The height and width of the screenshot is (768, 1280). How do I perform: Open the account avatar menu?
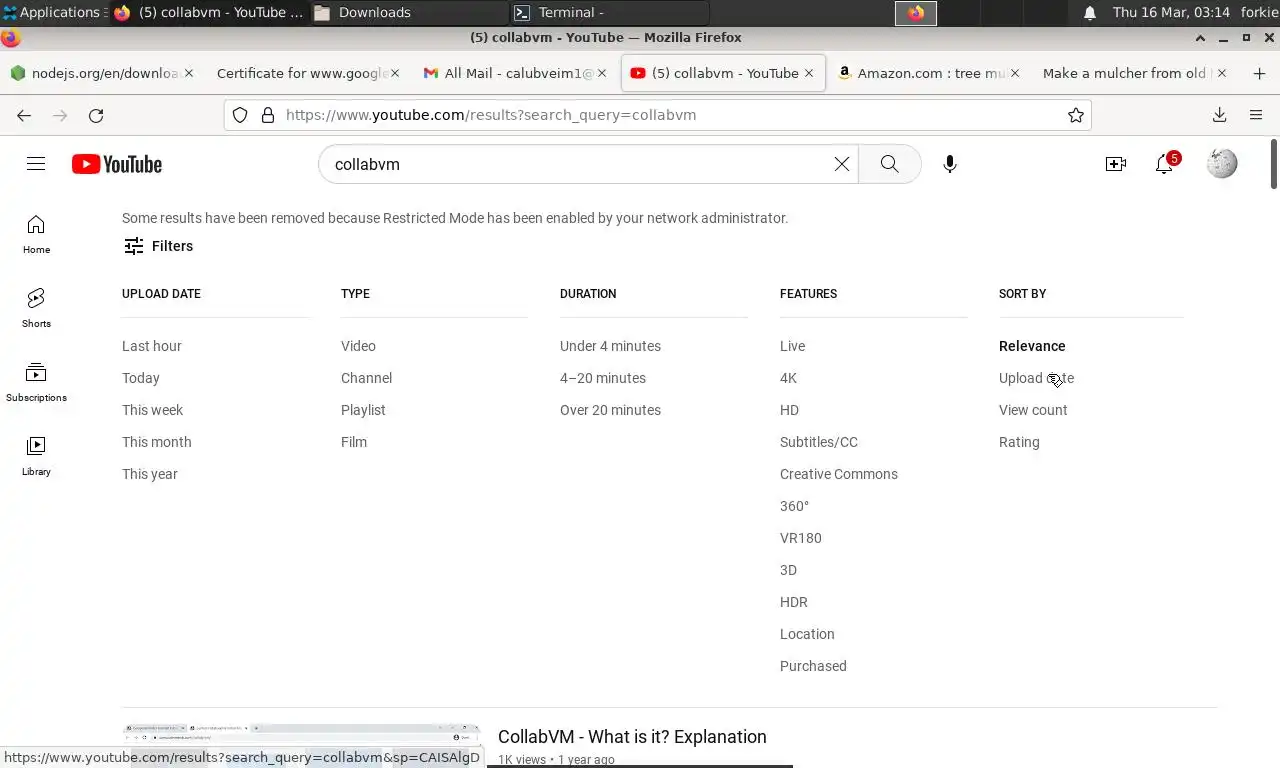(1222, 164)
